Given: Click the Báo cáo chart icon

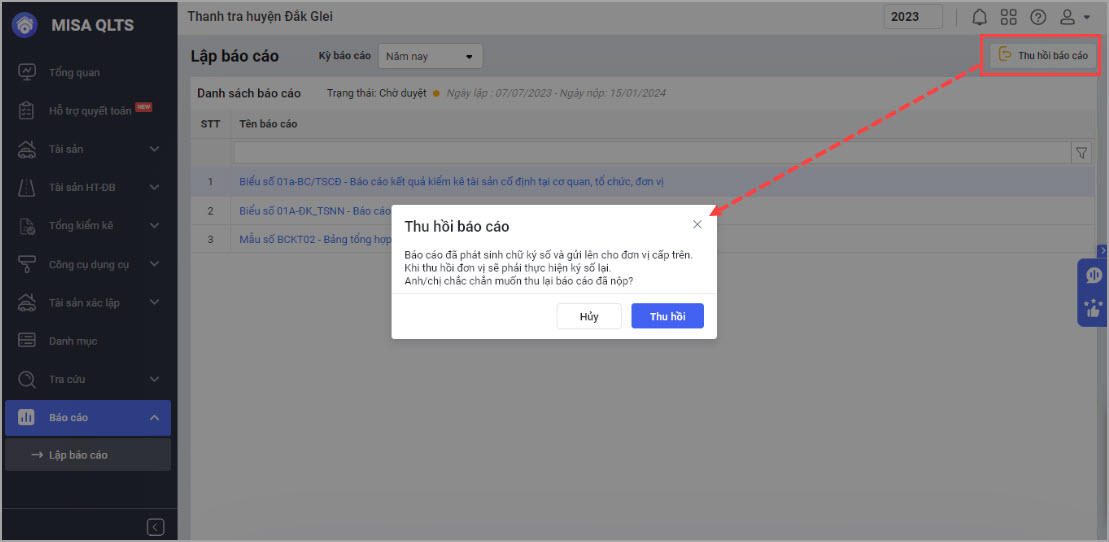Looking at the screenshot, I should click(x=26, y=417).
